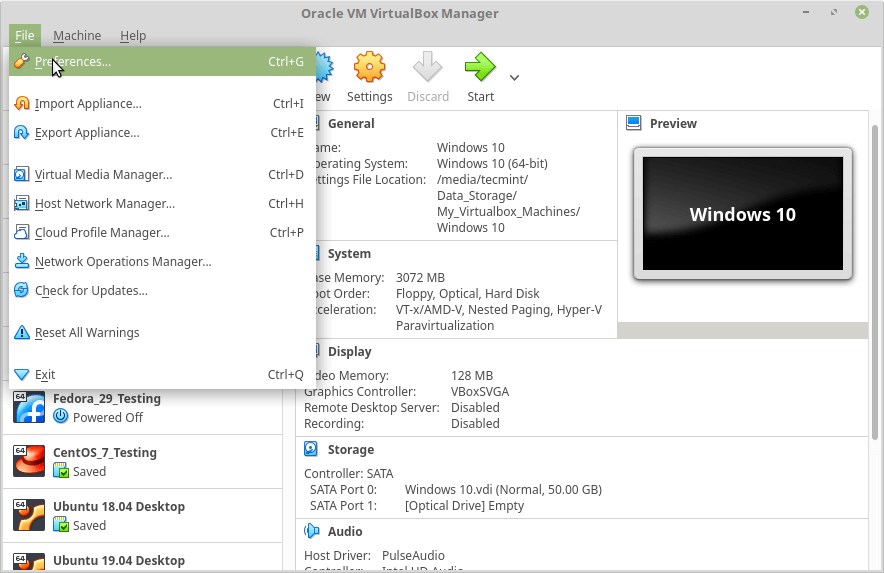Click the Preview panel monitor icon
884x573 pixels.
[x=633, y=123]
